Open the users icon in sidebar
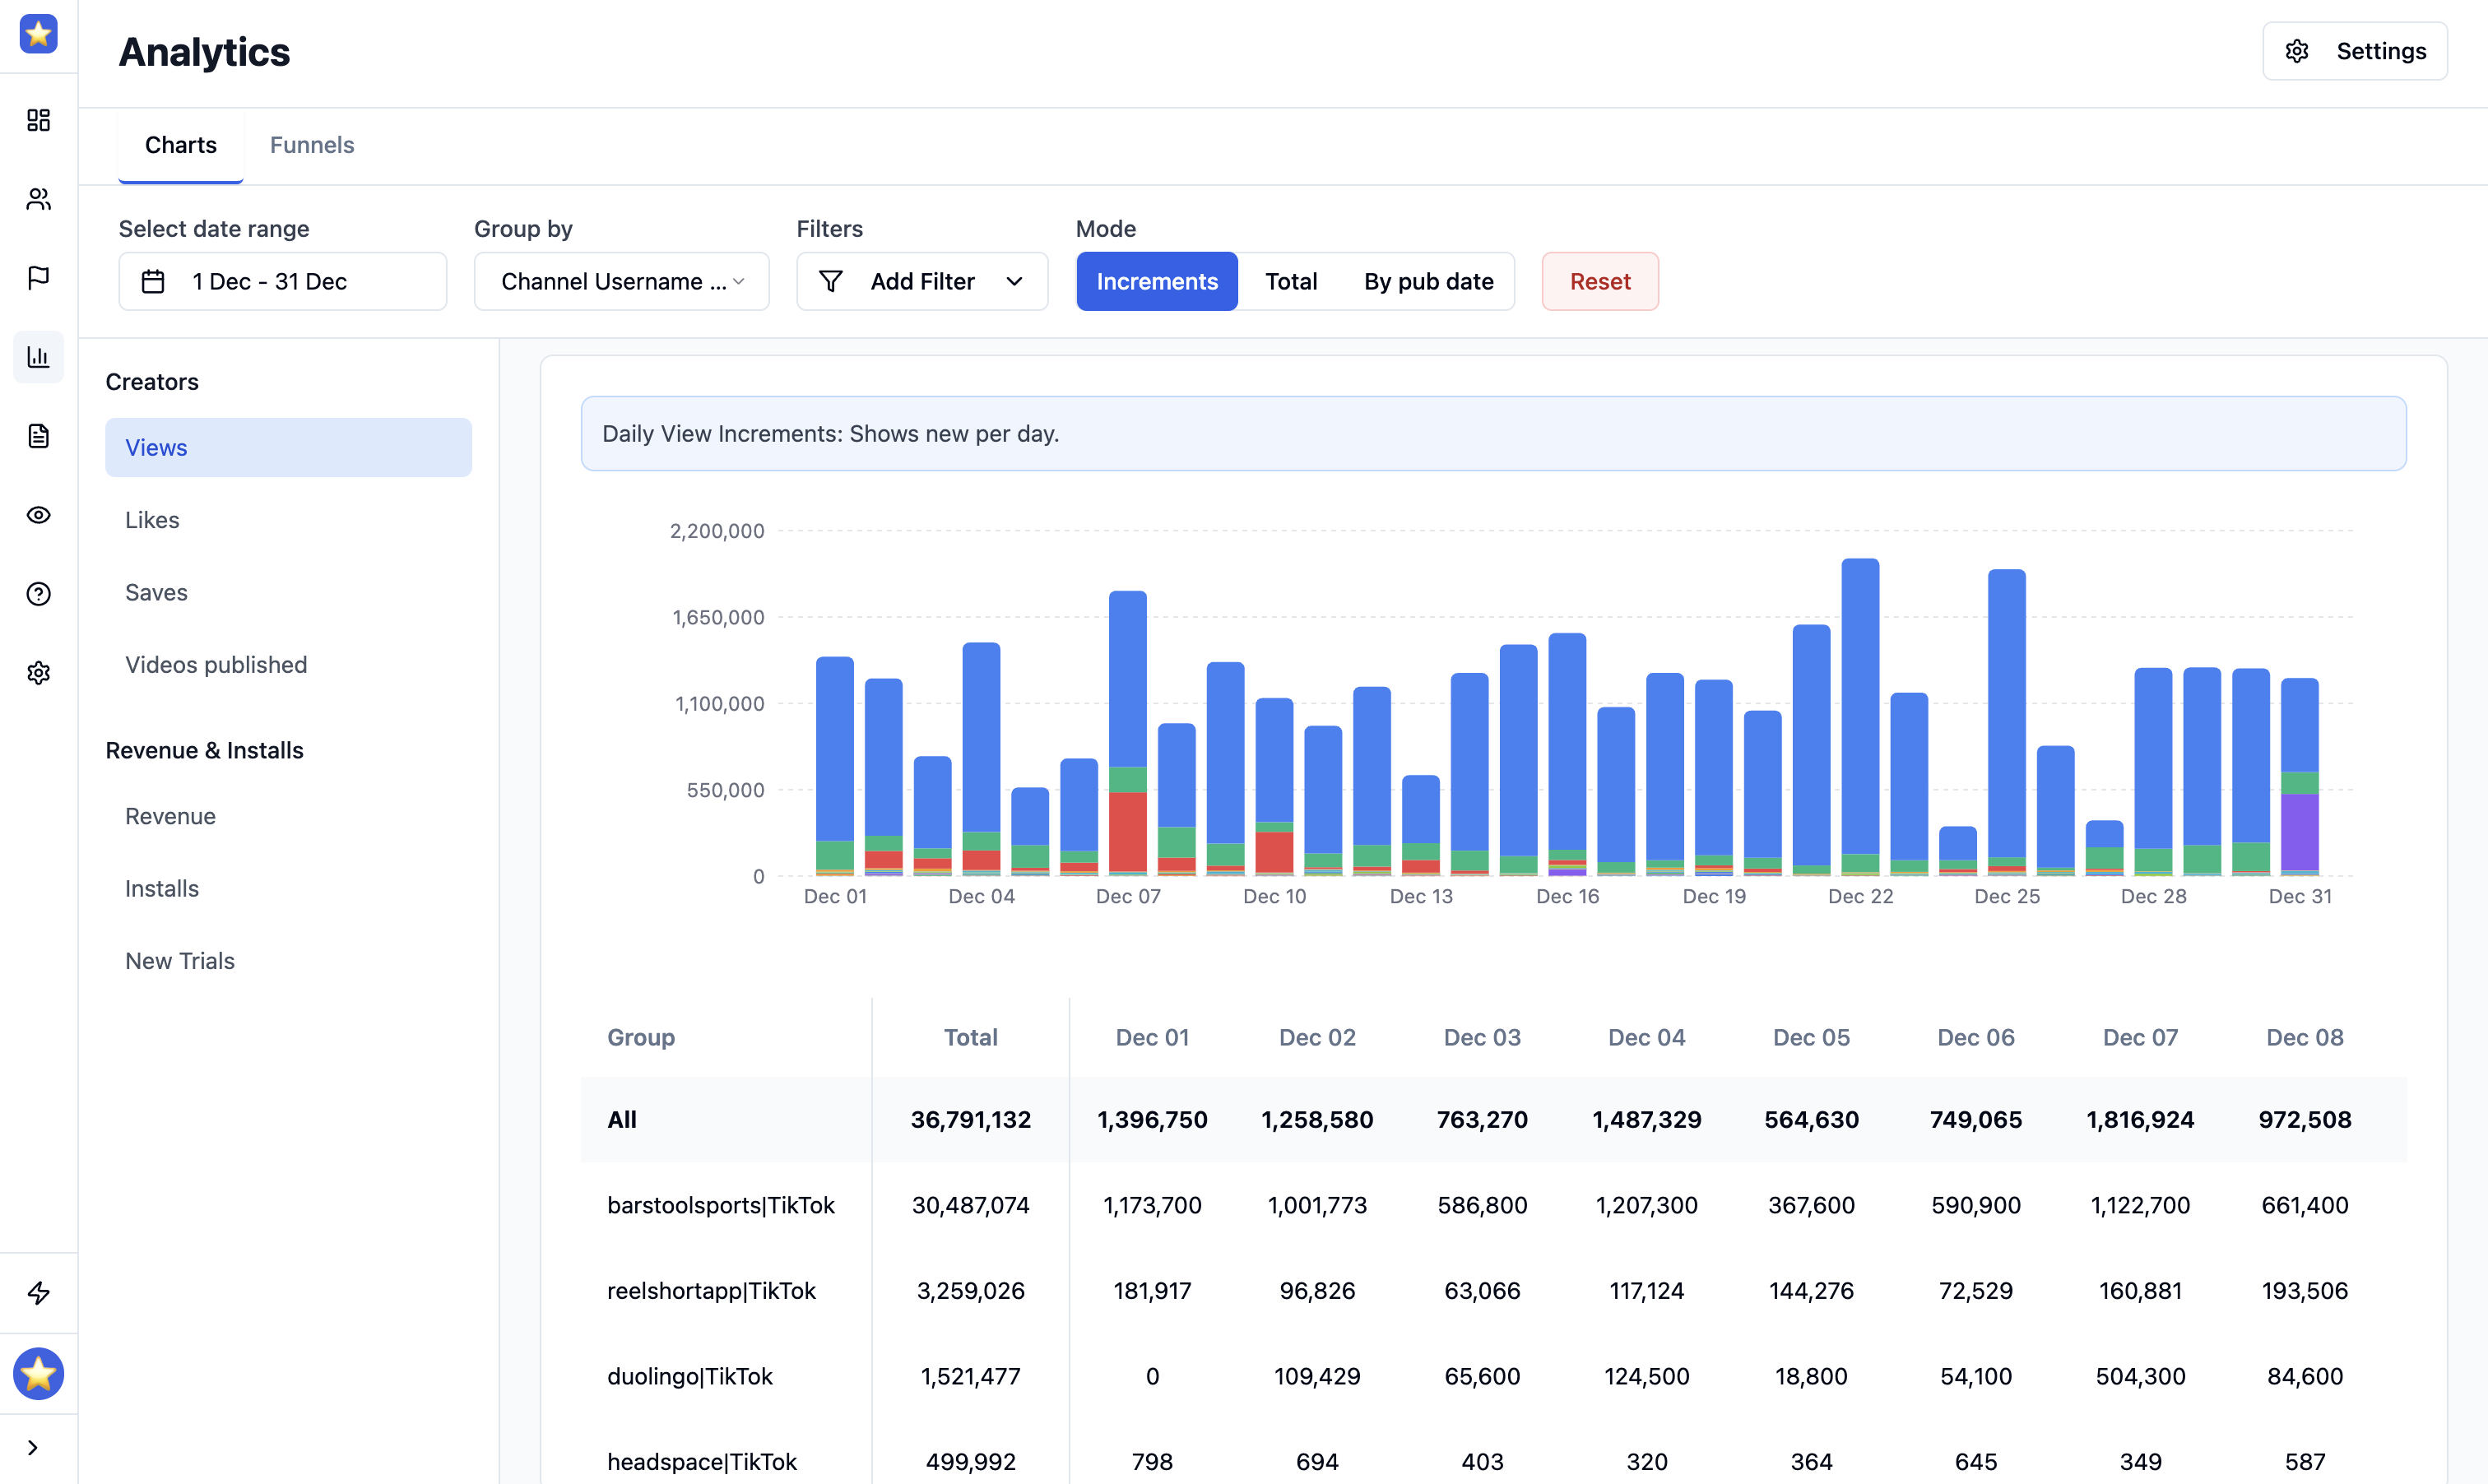The image size is (2488, 1484). tap(38, 199)
